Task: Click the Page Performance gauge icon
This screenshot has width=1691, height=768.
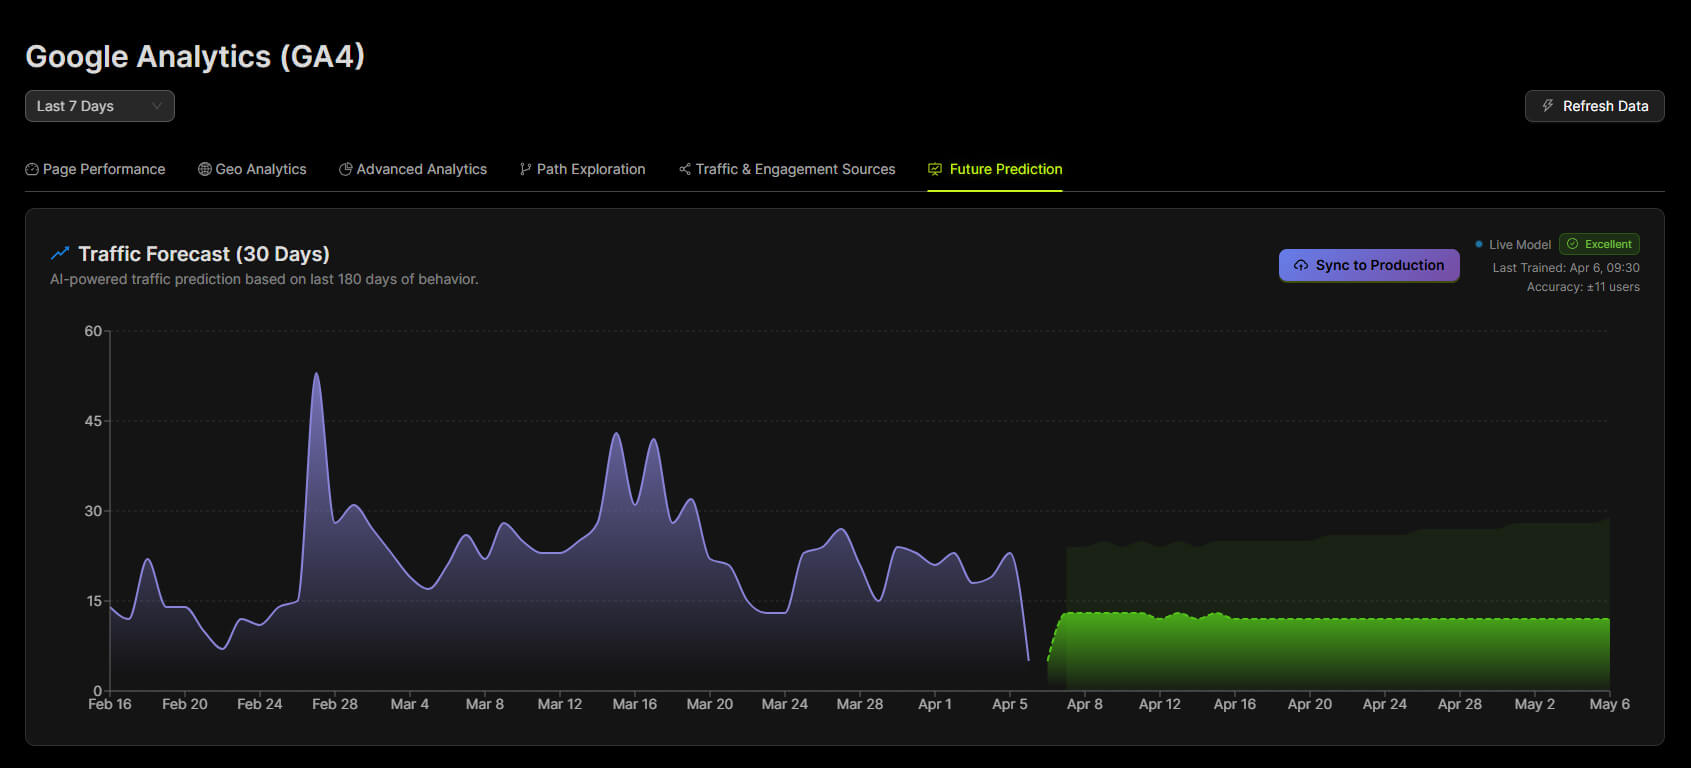Action: pos(32,169)
